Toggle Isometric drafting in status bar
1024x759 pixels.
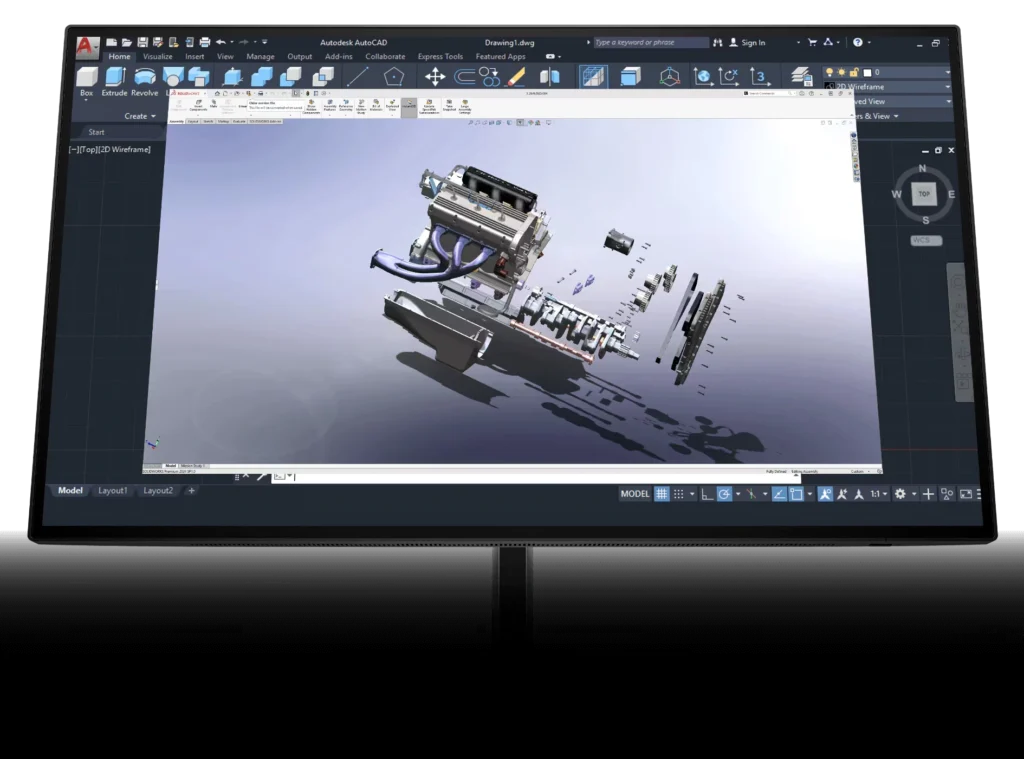click(x=751, y=494)
